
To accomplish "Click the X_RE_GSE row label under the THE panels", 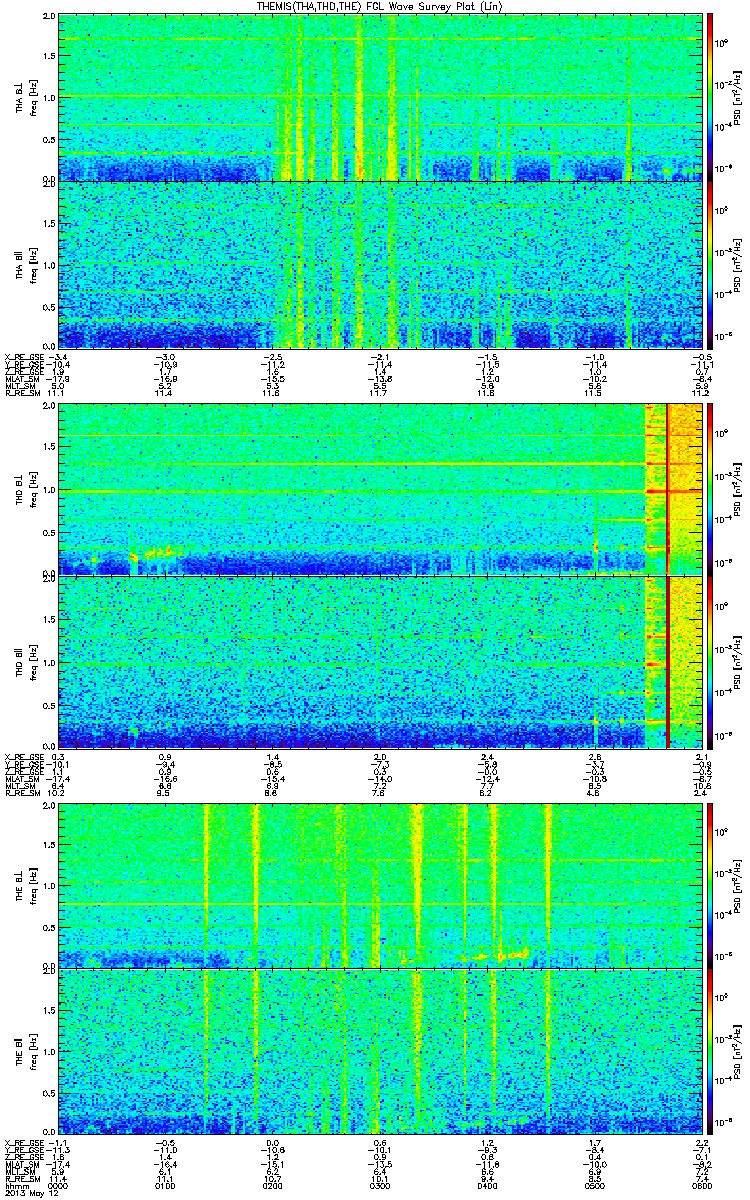I will click(24, 1143).
